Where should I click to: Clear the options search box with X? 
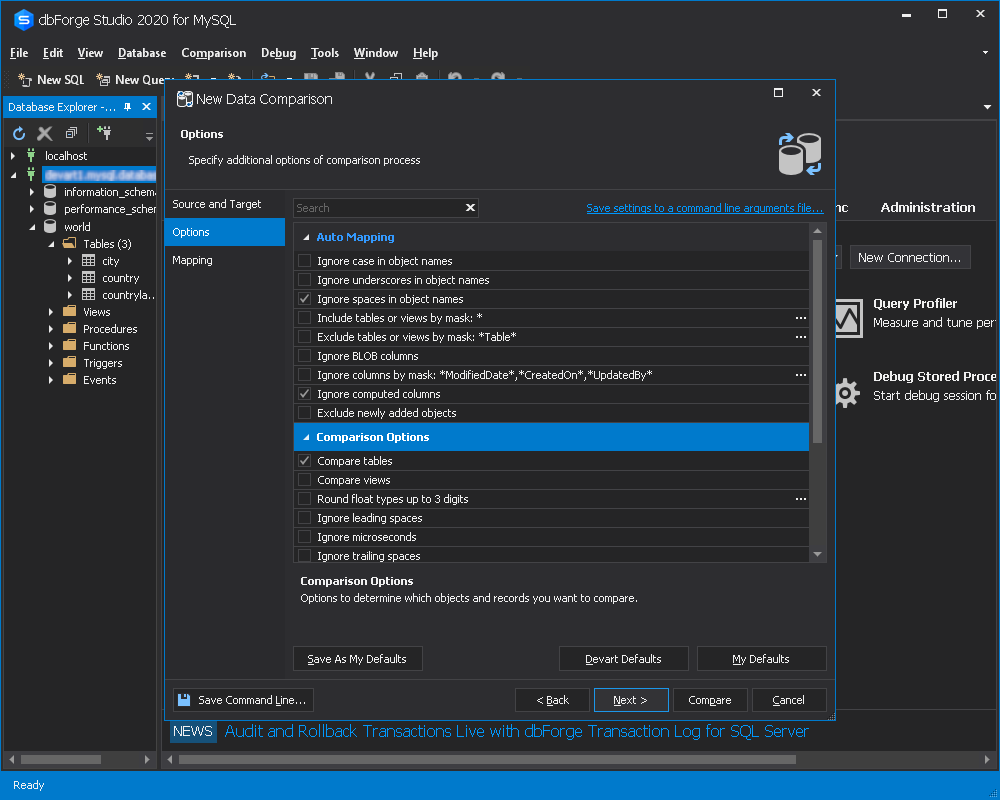[470, 207]
